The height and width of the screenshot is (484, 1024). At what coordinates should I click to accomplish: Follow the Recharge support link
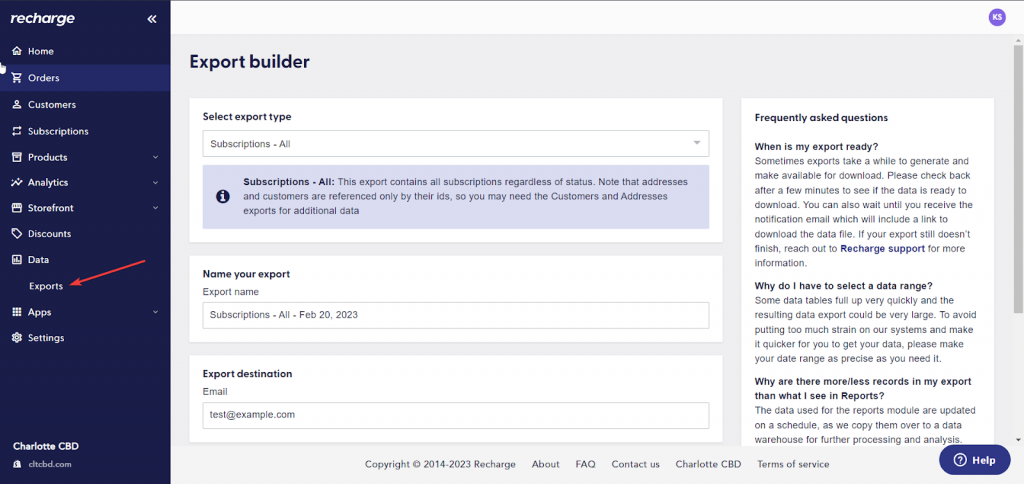point(882,248)
